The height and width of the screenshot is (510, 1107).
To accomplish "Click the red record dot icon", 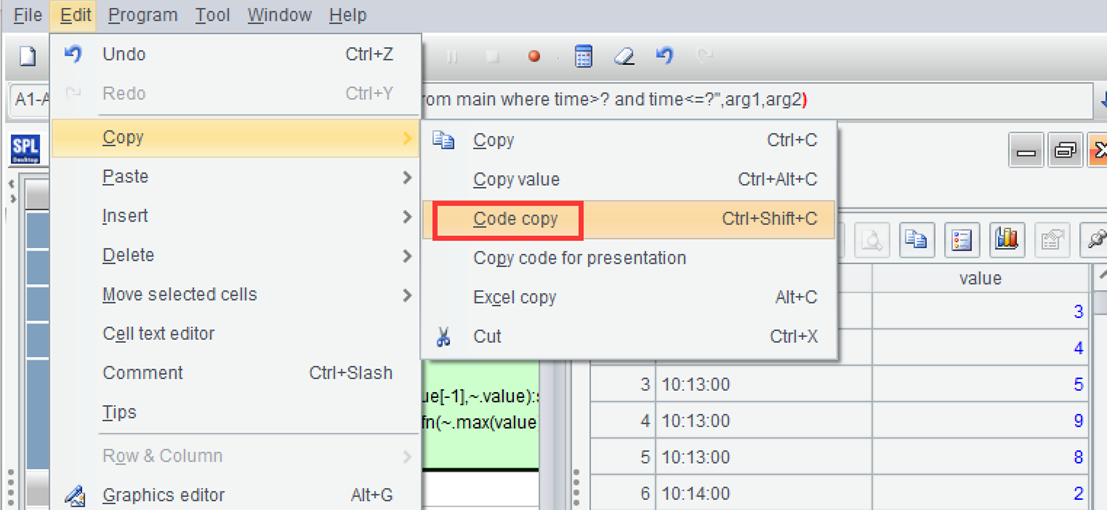I will click(534, 57).
